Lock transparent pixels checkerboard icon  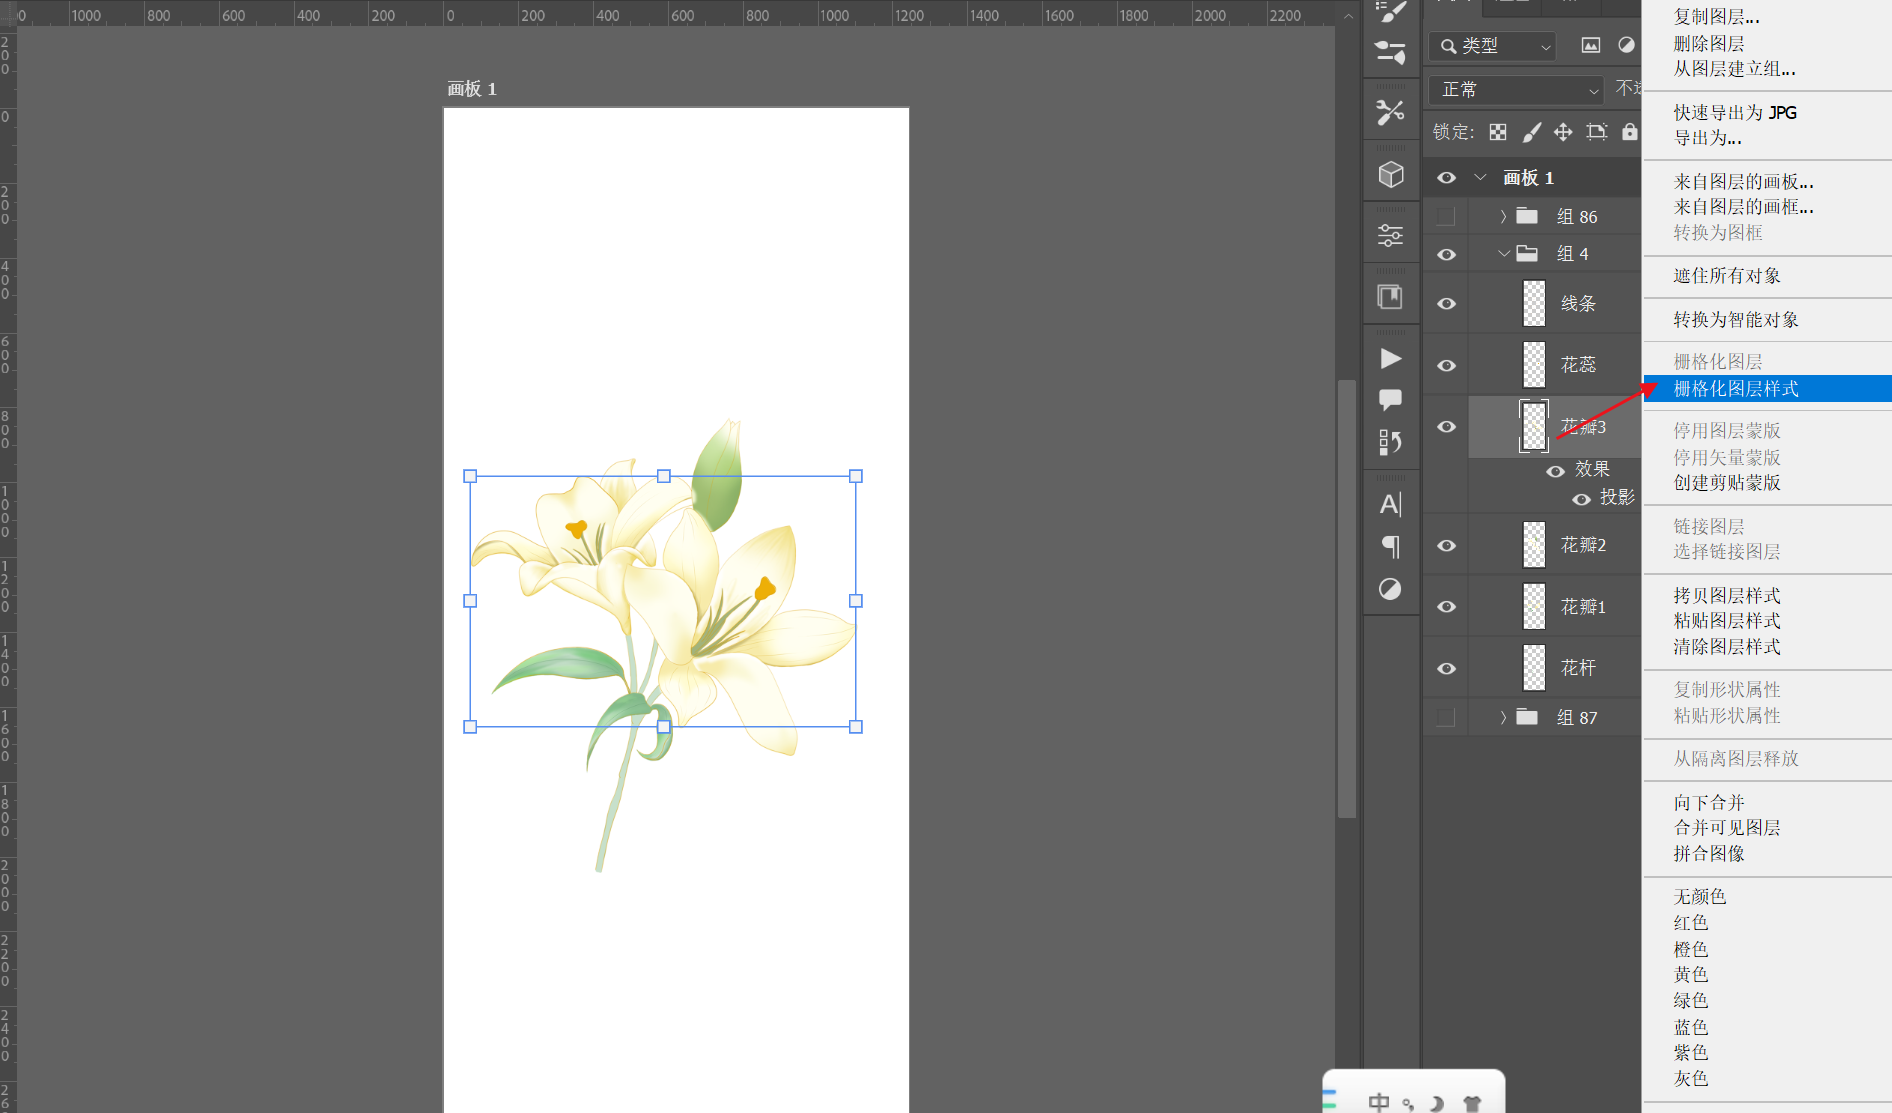tap(1498, 132)
